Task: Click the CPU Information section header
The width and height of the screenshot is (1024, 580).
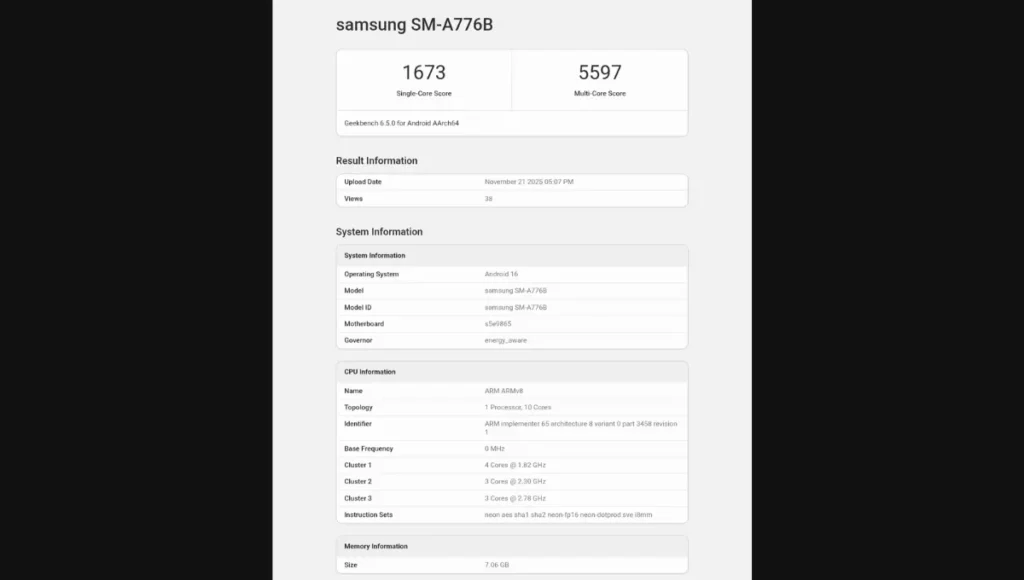Action: point(372,371)
